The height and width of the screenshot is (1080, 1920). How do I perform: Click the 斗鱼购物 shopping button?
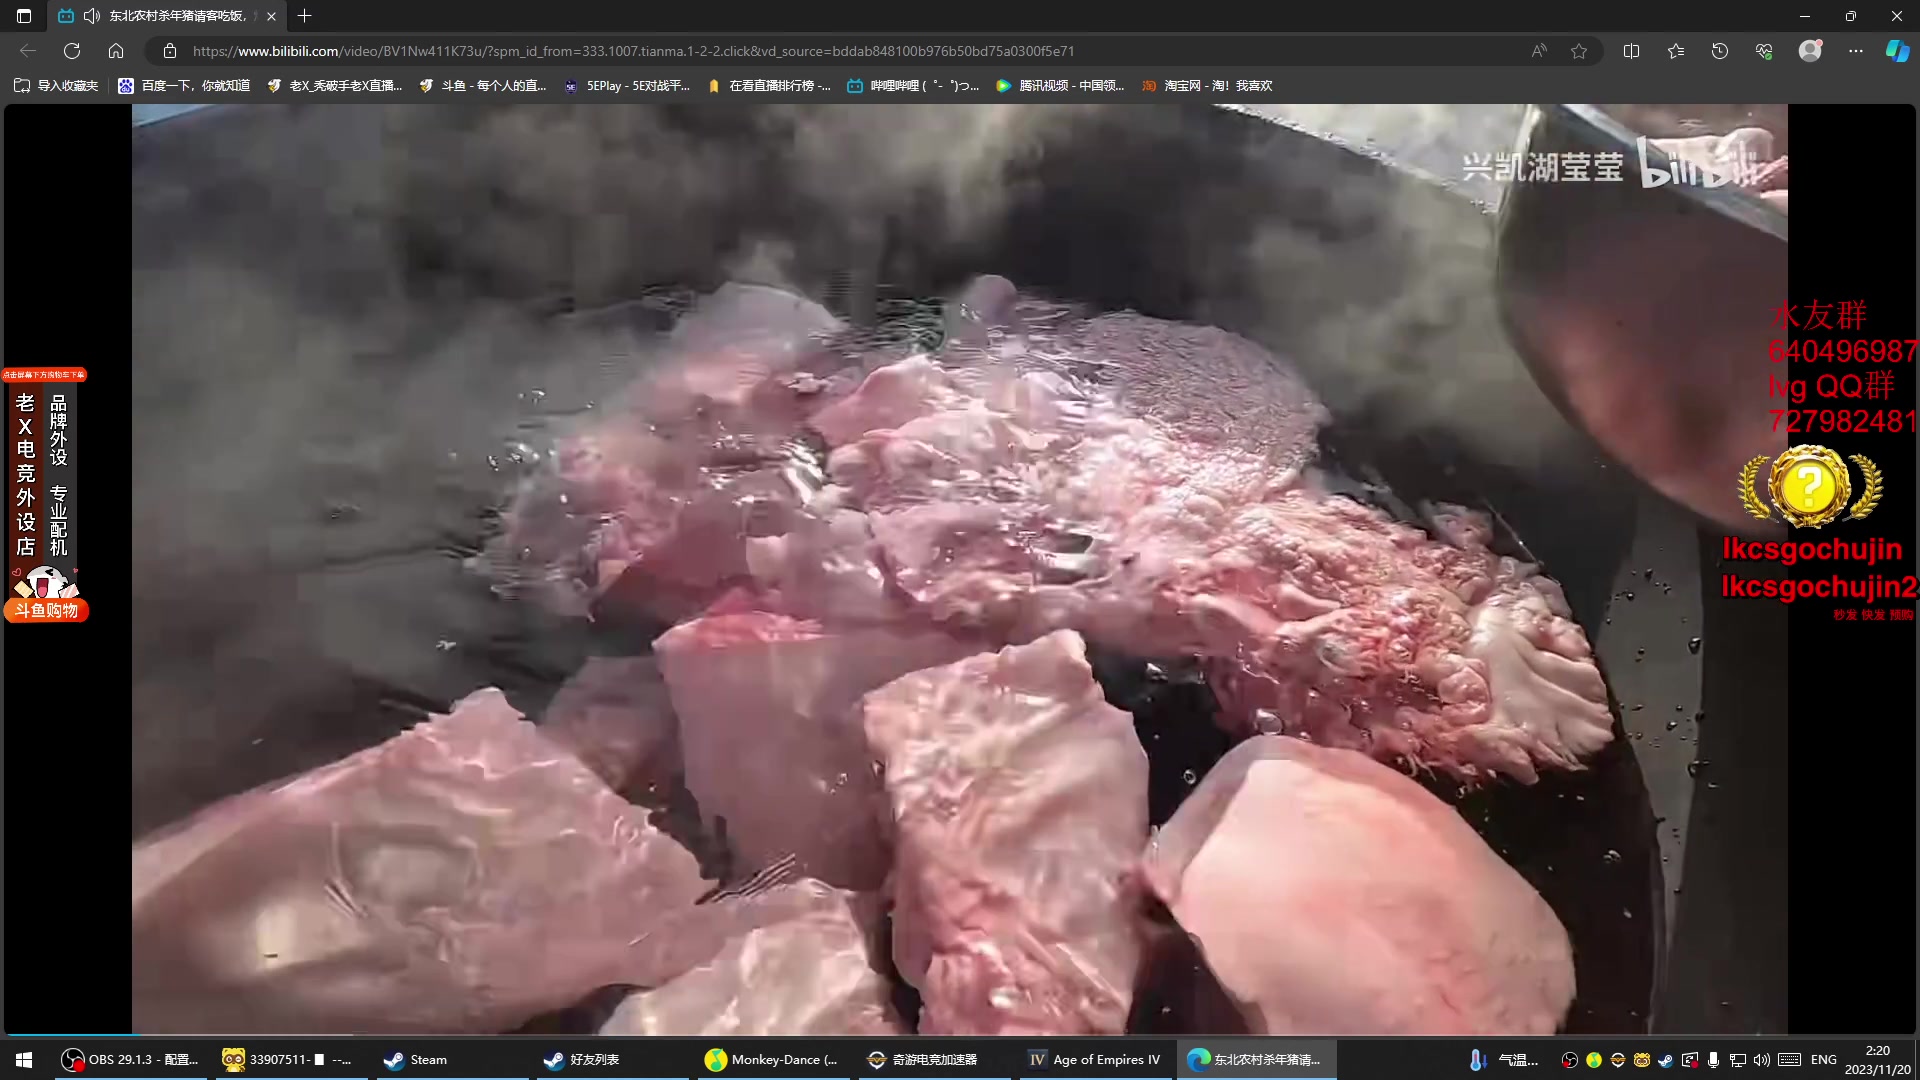tap(46, 610)
